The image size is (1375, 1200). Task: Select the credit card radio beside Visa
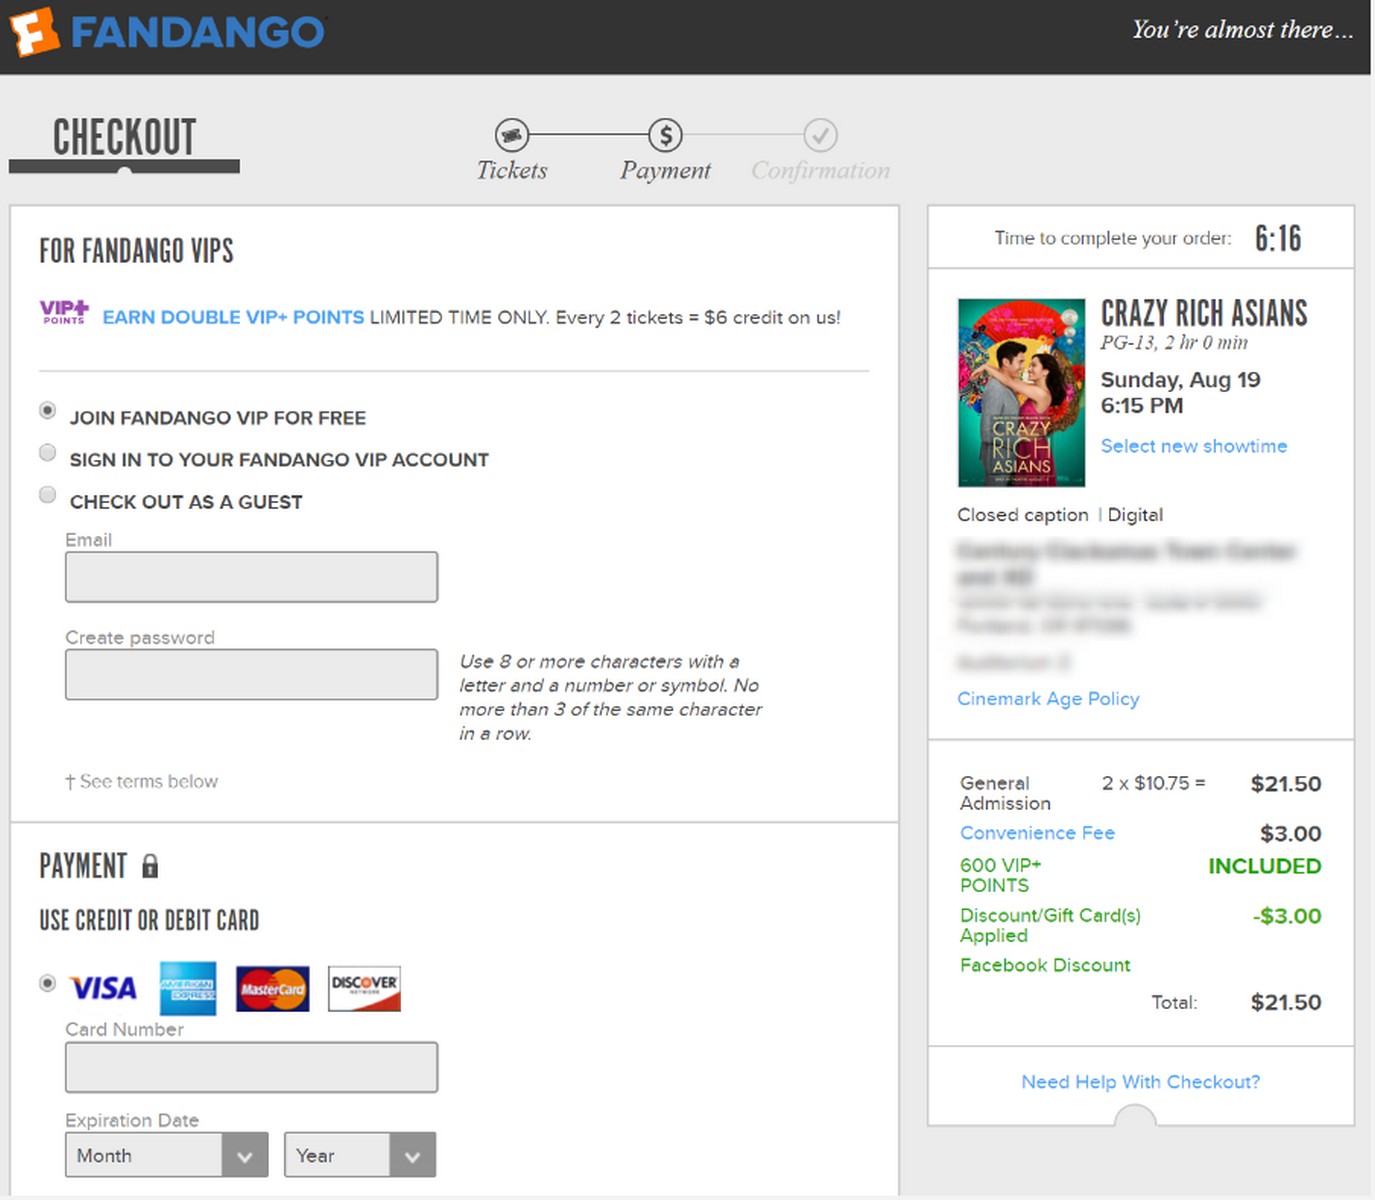pos(47,983)
